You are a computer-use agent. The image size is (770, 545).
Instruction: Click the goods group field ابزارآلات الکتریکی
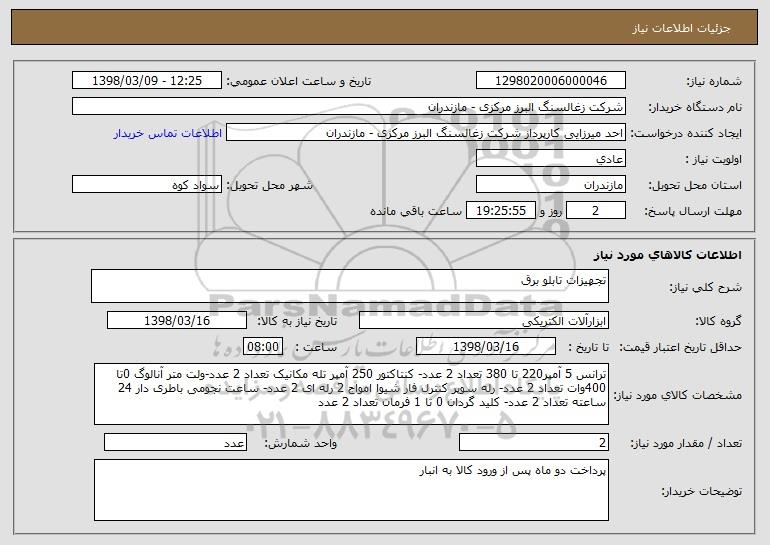(x=484, y=321)
